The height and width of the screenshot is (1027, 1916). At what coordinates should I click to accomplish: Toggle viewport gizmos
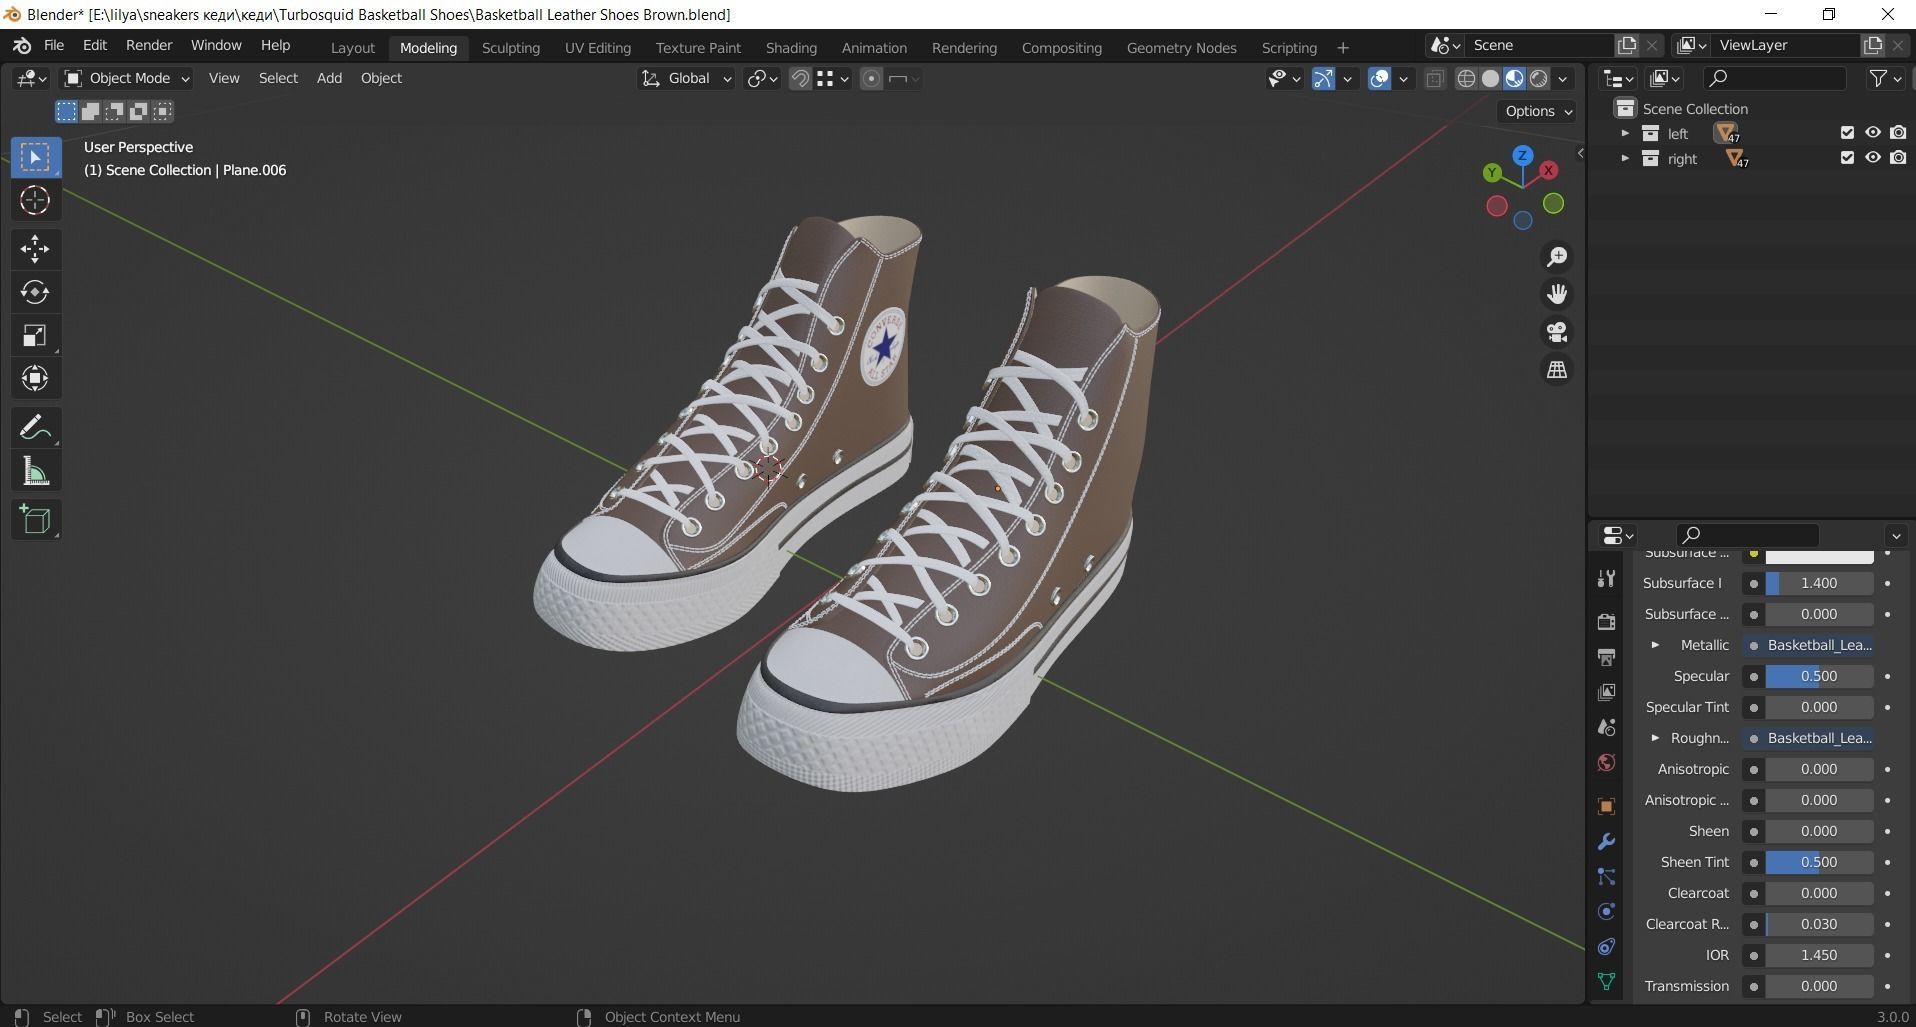[x=1323, y=79]
